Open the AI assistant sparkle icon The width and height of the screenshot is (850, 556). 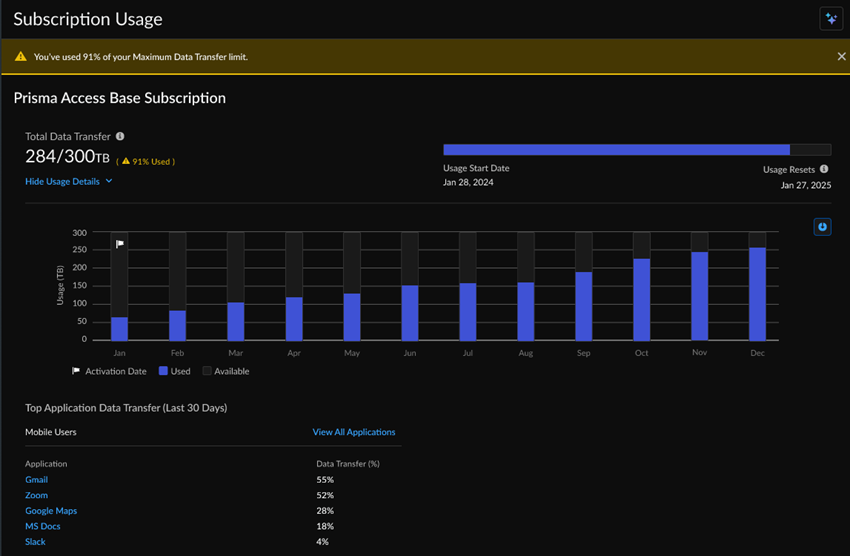click(831, 19)
